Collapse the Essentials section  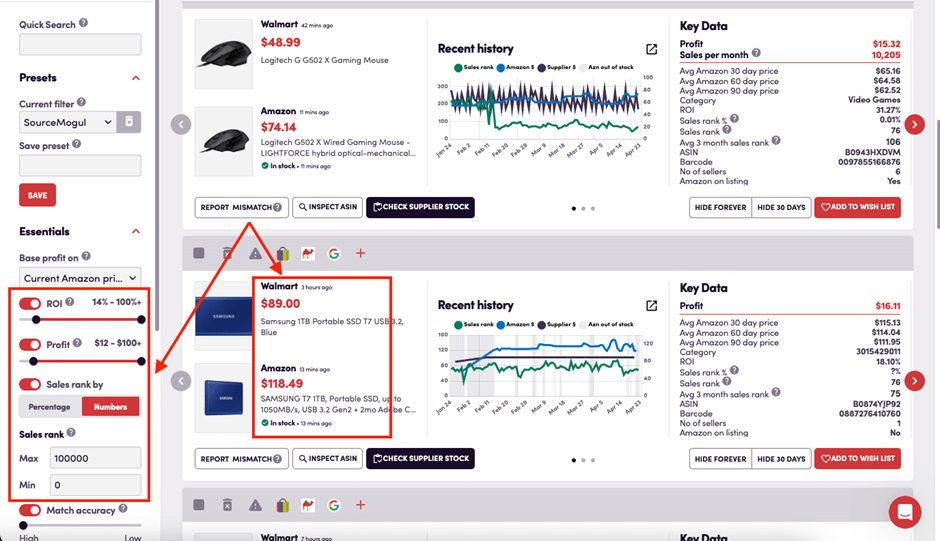tap(136, 232)
